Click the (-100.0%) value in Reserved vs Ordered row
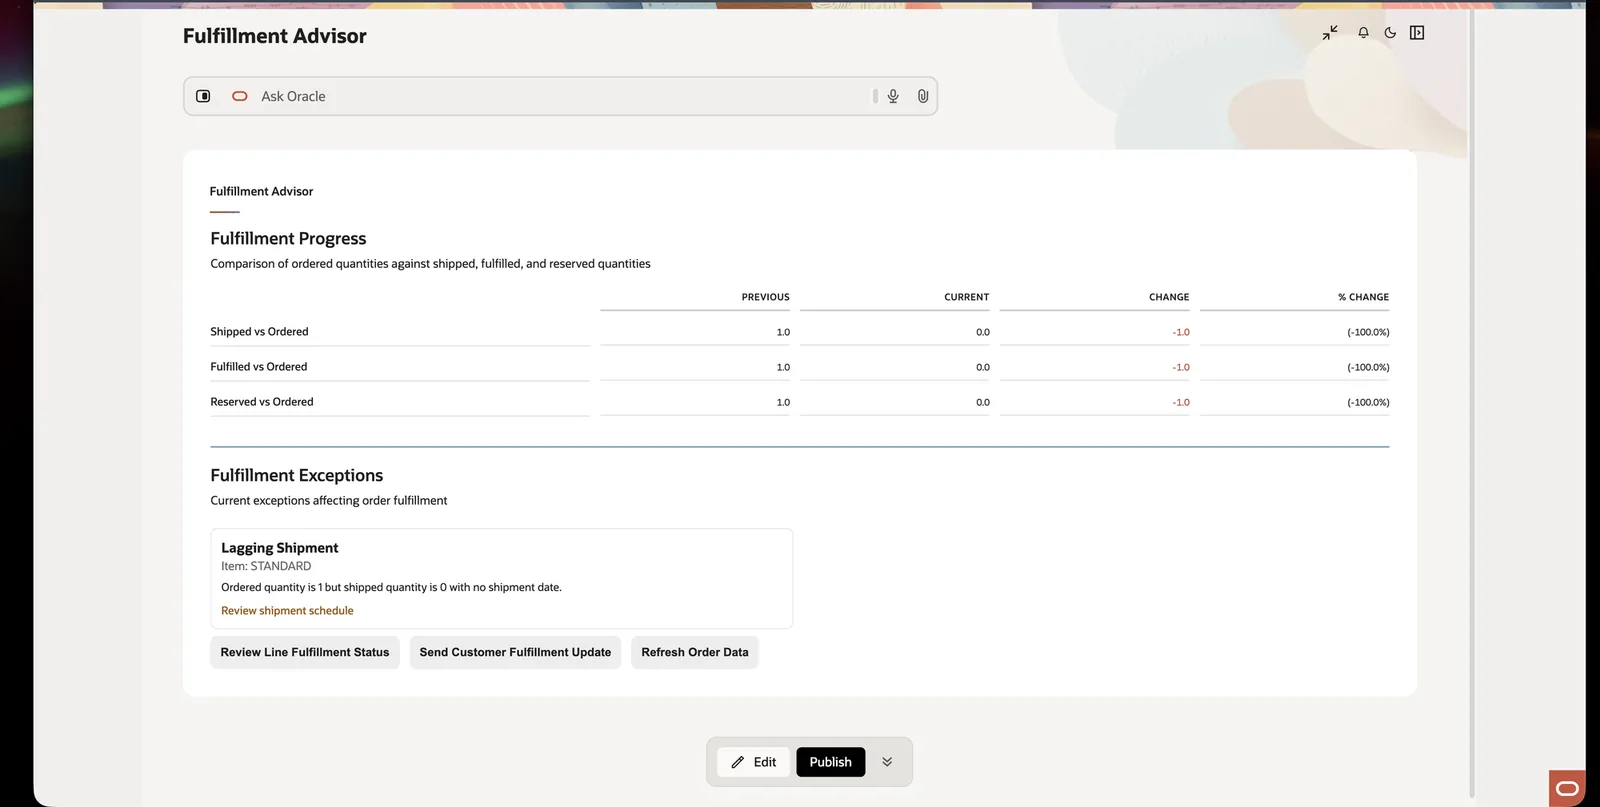This screenshot has height=807, width=1600. point(1368,402)
